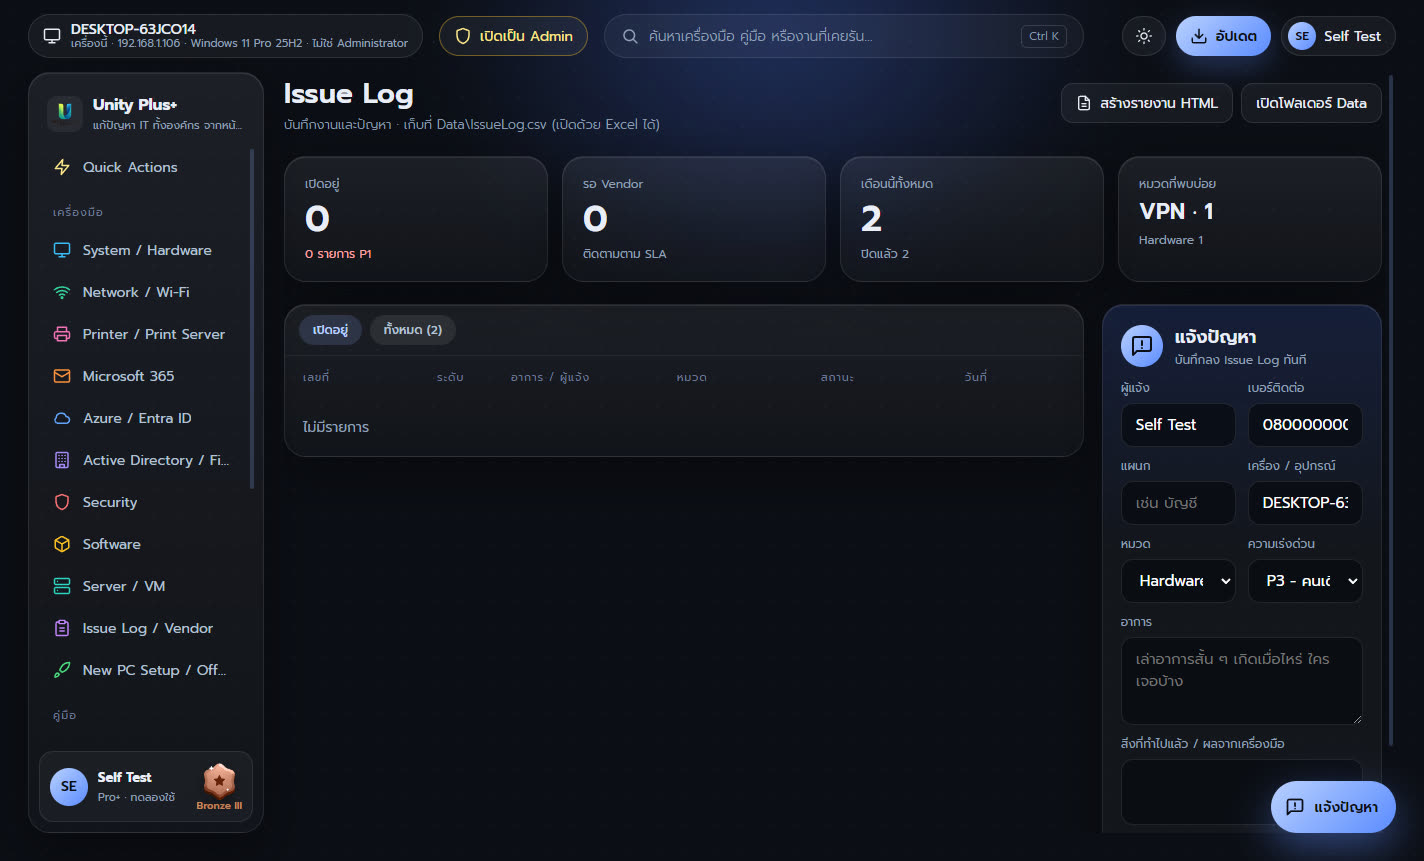Open Issue Log / Vendor clipboard icon
The height and width of the screenshot is (861, 1424).
62,628
